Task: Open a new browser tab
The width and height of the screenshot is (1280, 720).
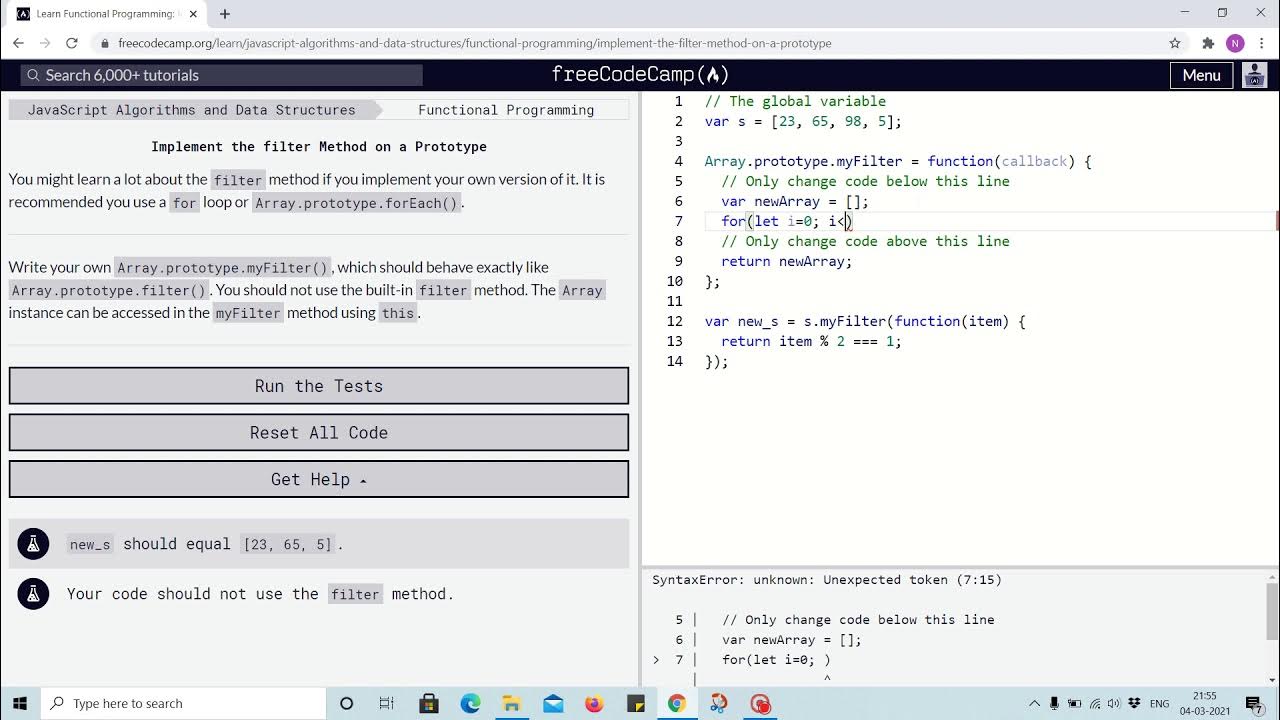Action: point(225,14)
